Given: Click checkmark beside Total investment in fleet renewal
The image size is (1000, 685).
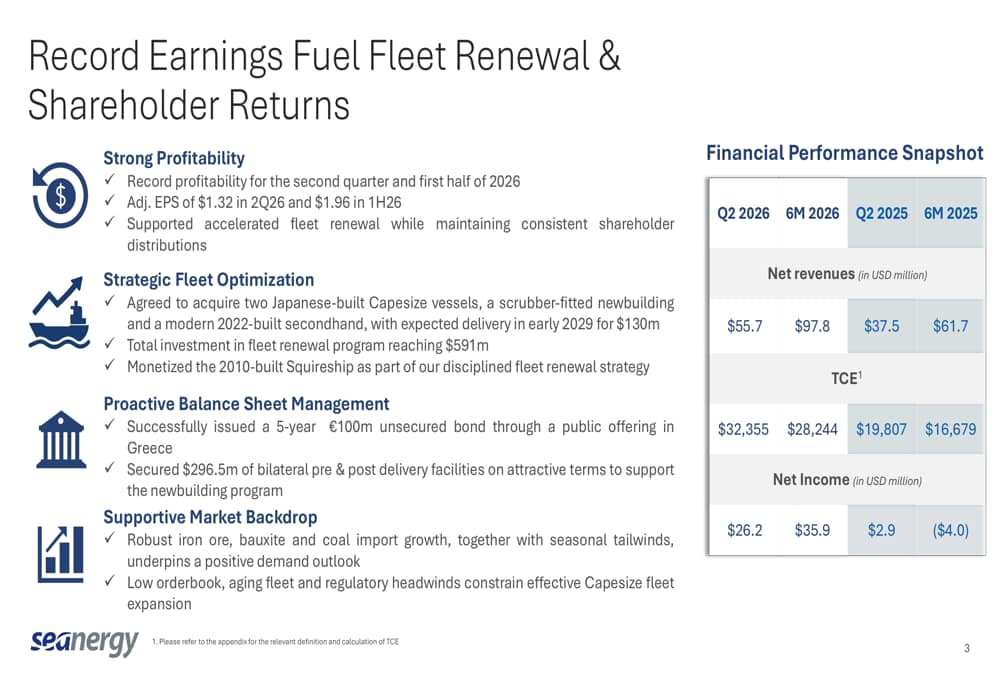Looking at the screenshot, I should 110,344.
